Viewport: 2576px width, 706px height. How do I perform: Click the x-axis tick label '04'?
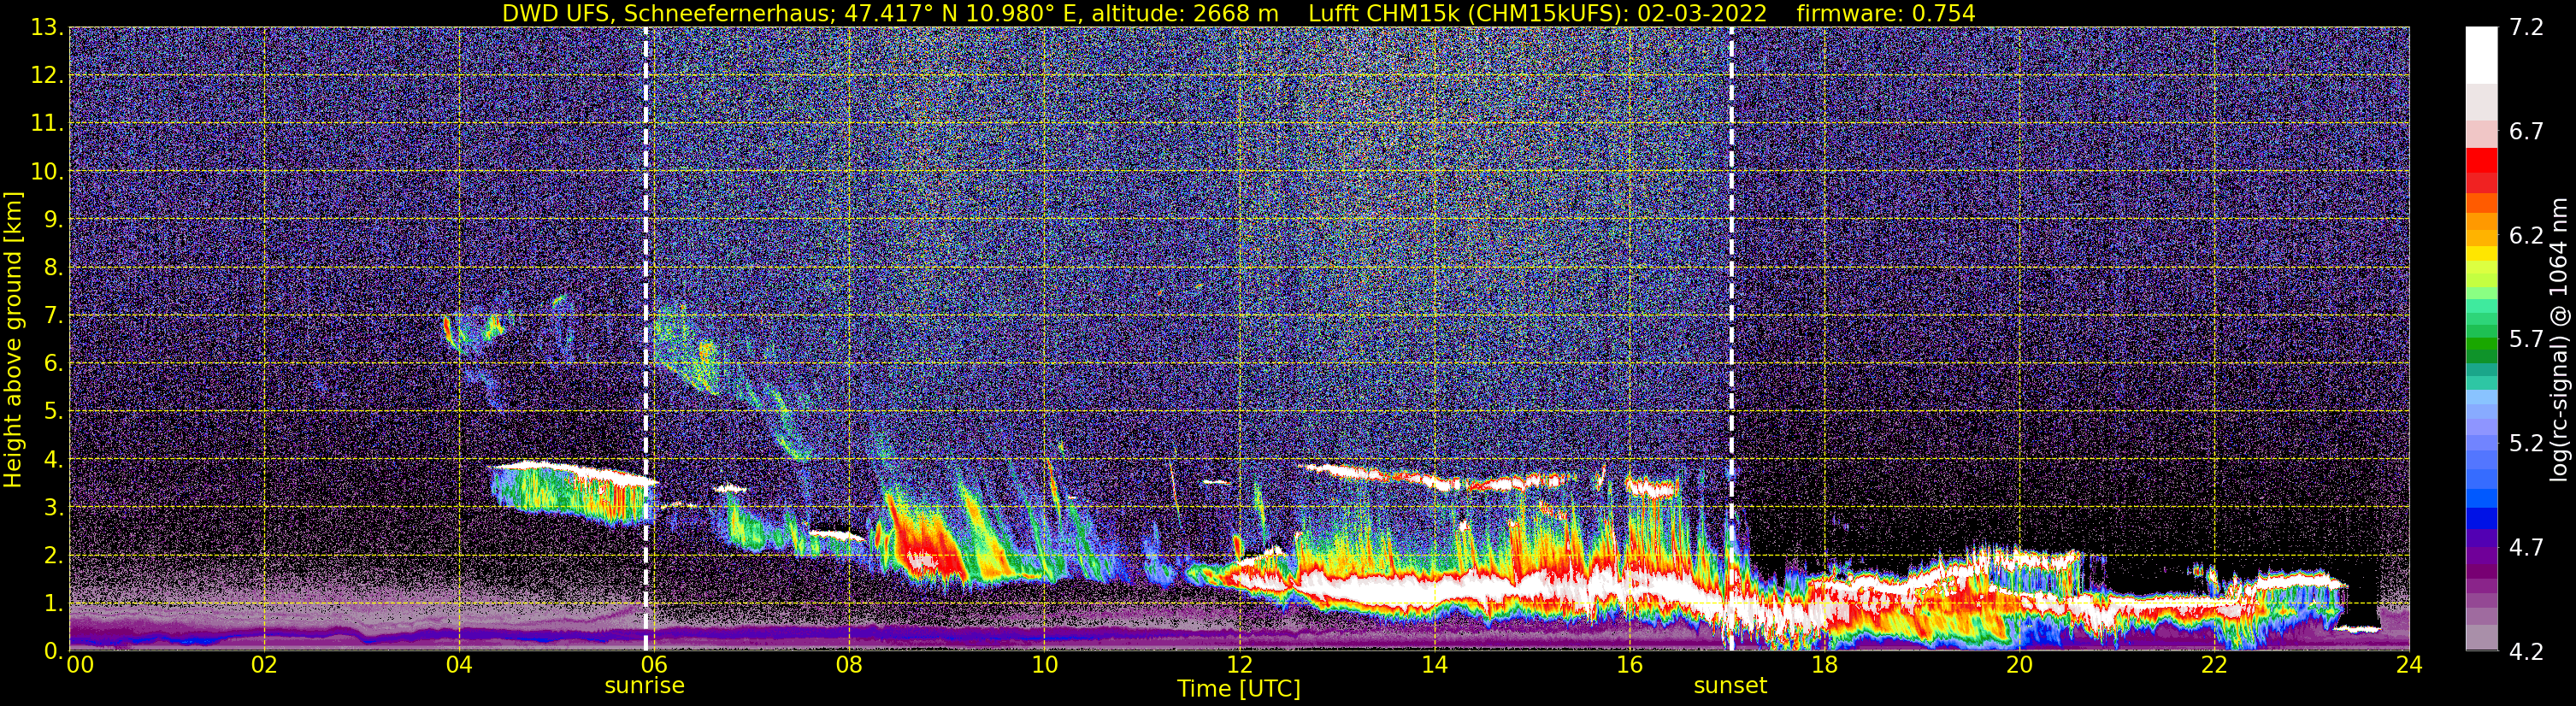coord(459,666)
